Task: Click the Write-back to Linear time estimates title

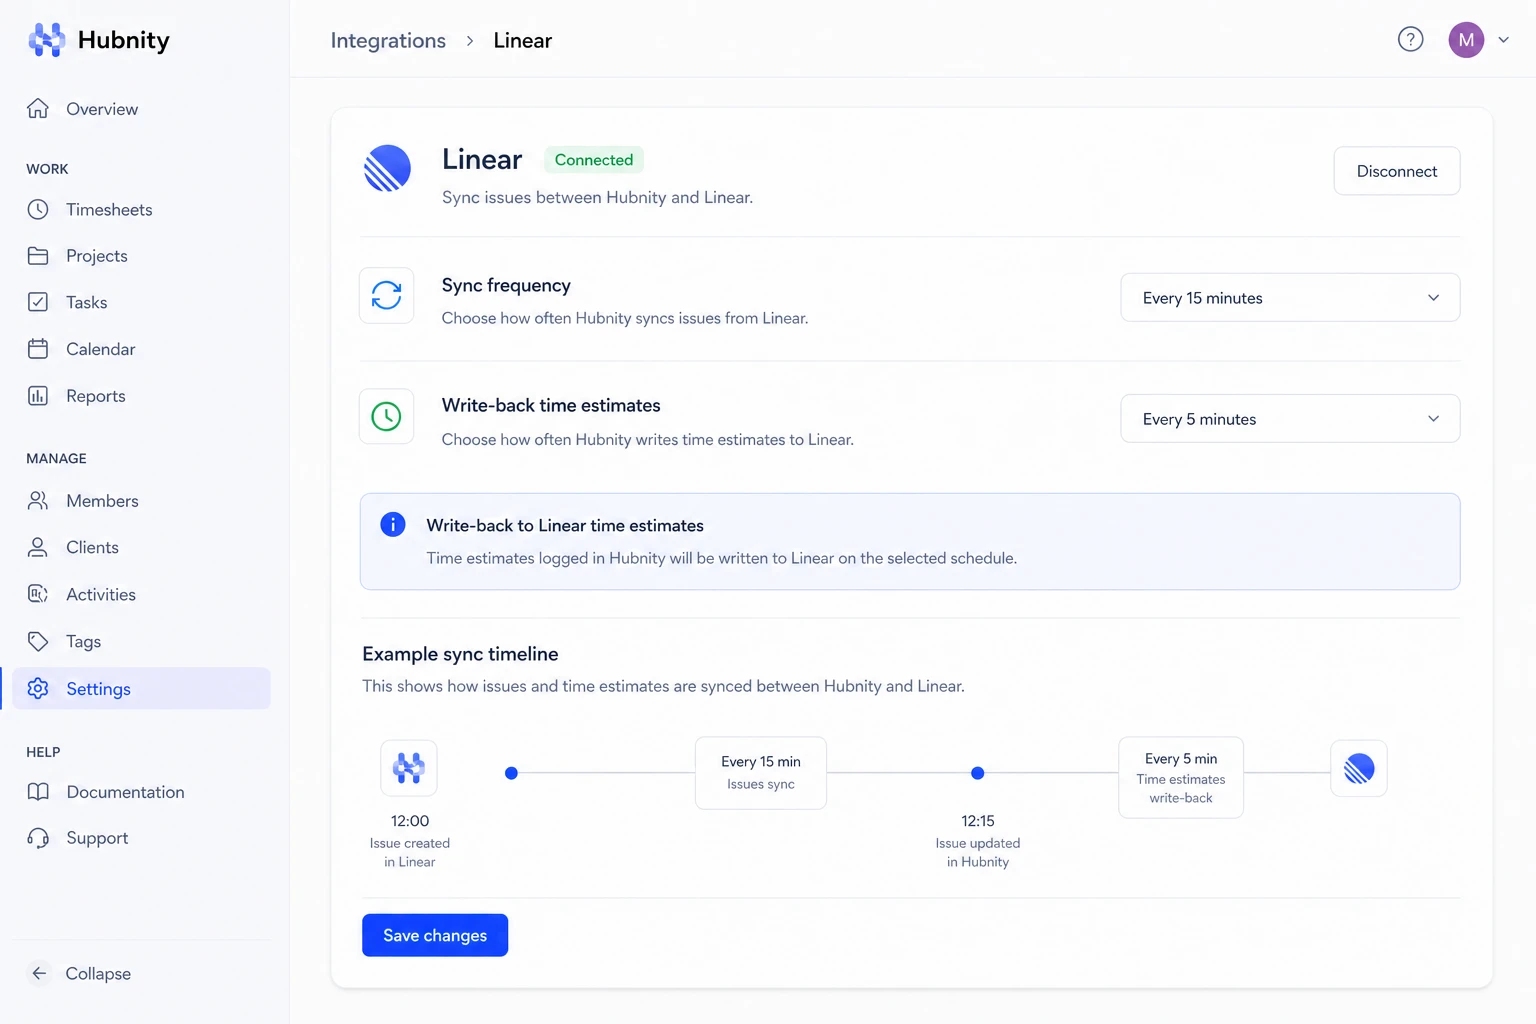Action: pyautogui.click(x=565, y=526)
